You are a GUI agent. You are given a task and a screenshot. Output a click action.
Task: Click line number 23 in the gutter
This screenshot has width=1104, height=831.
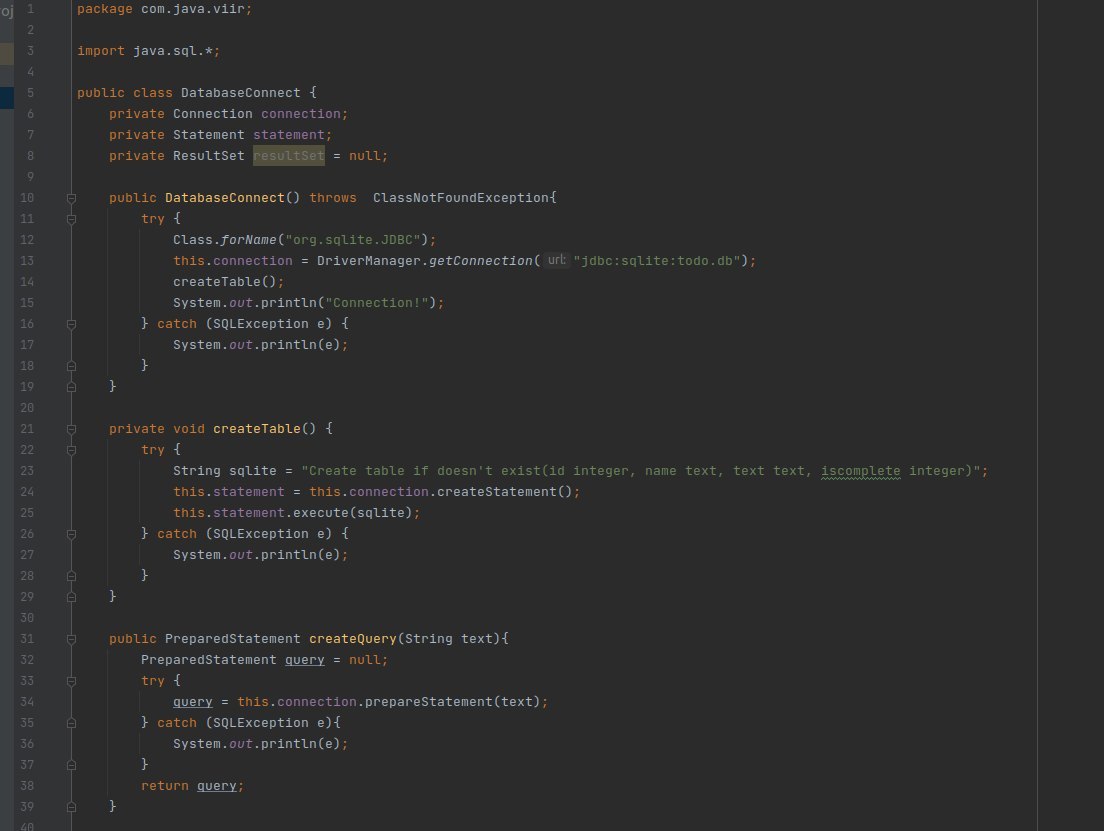click(27, 471)
